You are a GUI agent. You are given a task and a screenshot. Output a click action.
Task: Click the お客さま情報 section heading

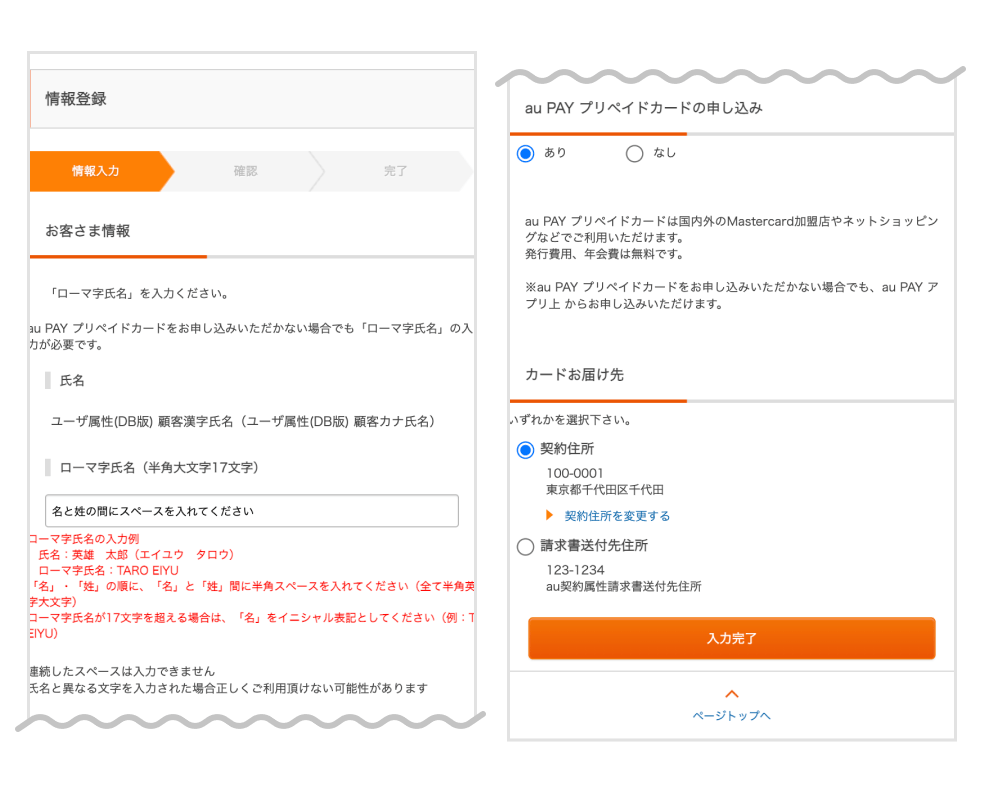click(88, 231)
